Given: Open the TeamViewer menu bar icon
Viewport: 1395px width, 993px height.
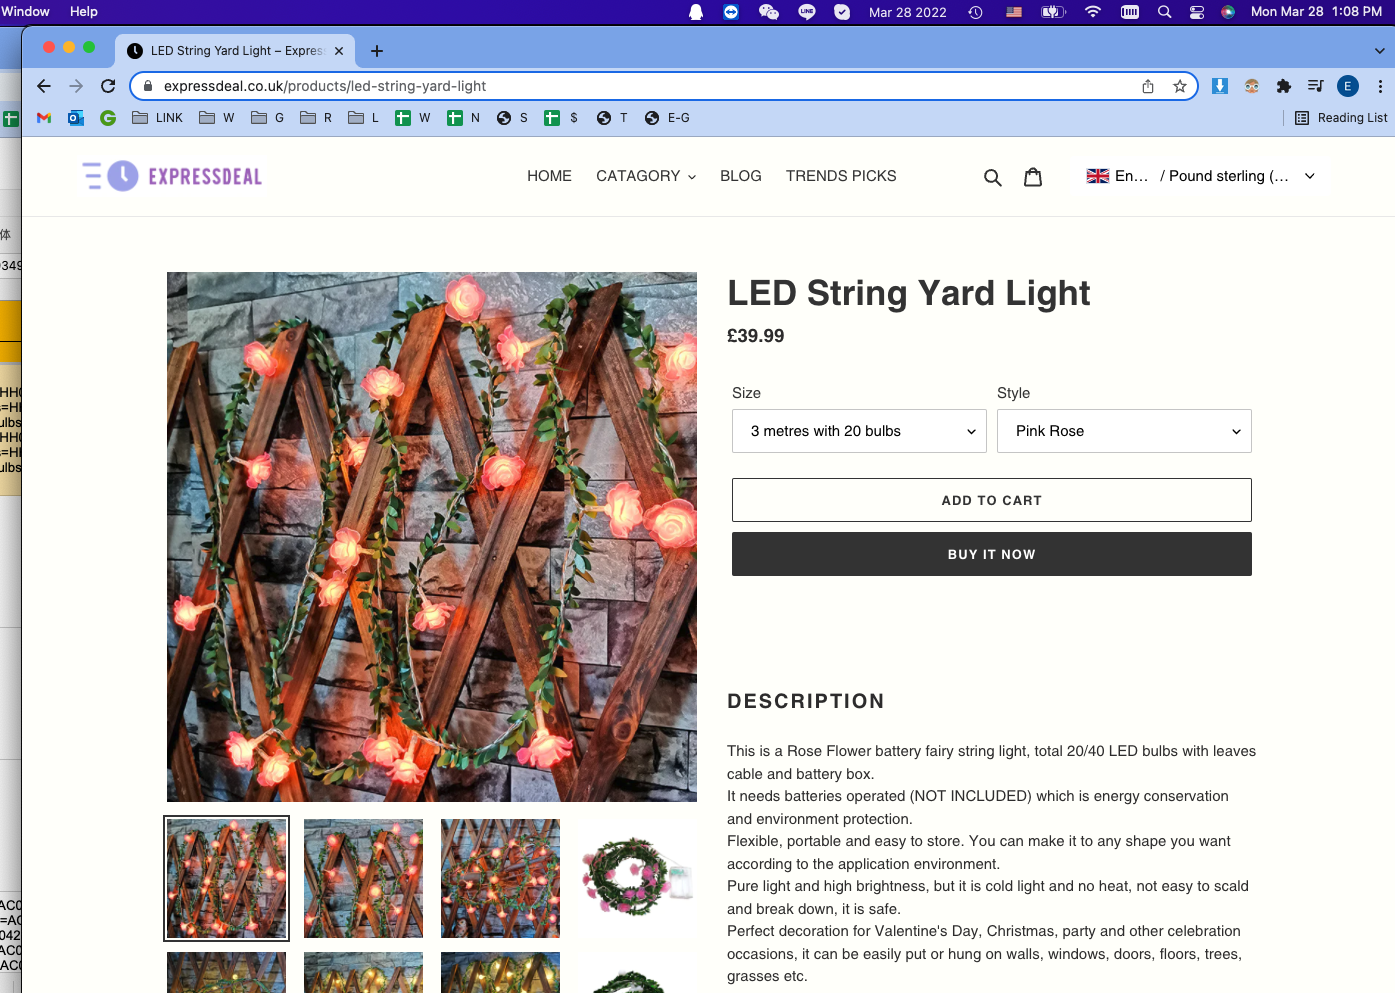Looking at the screenshot, I should 731,12.
